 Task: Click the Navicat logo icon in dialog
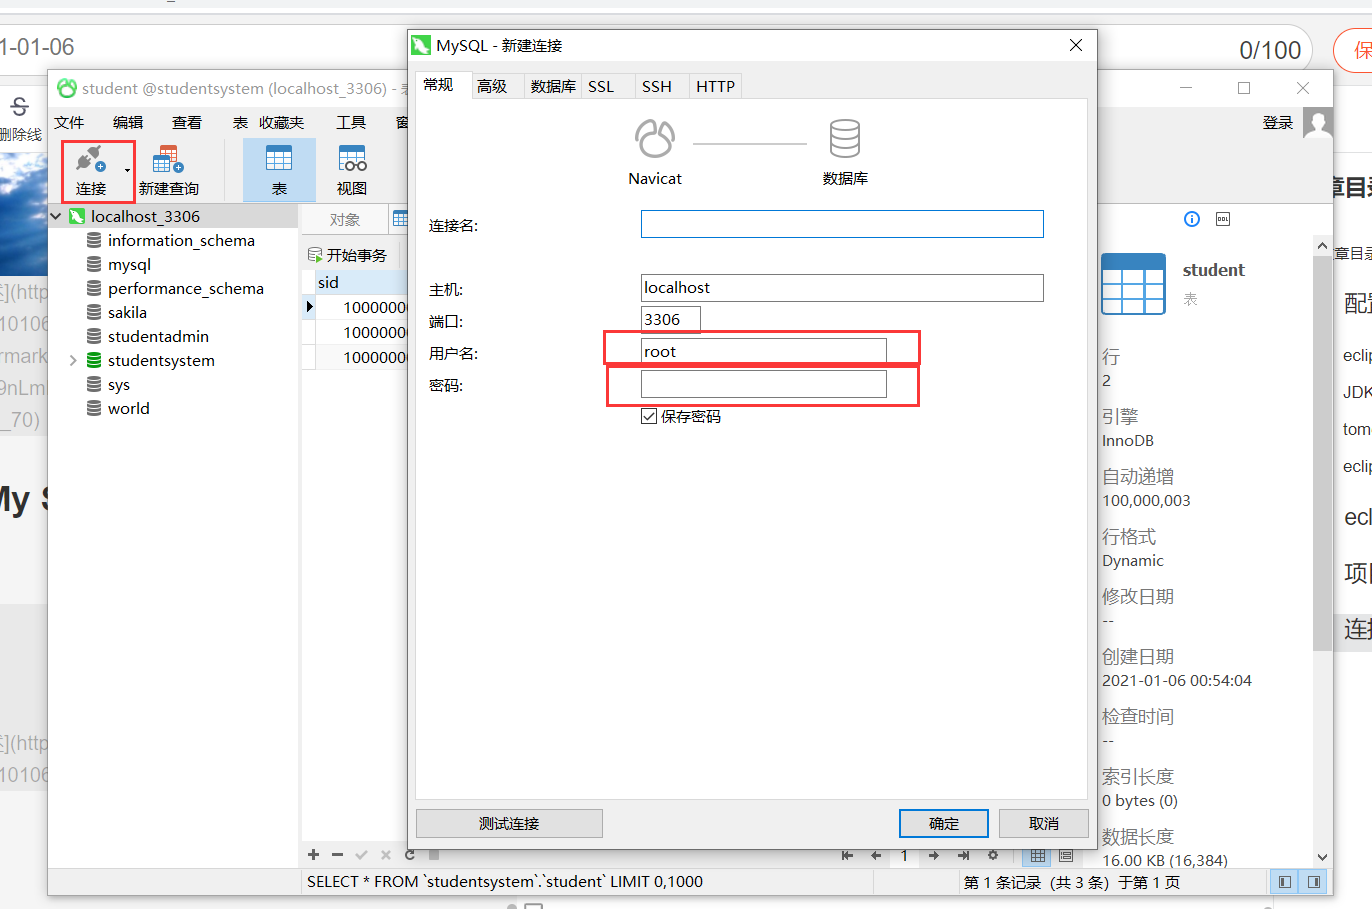pyautogui.click(x=655, y=139)
